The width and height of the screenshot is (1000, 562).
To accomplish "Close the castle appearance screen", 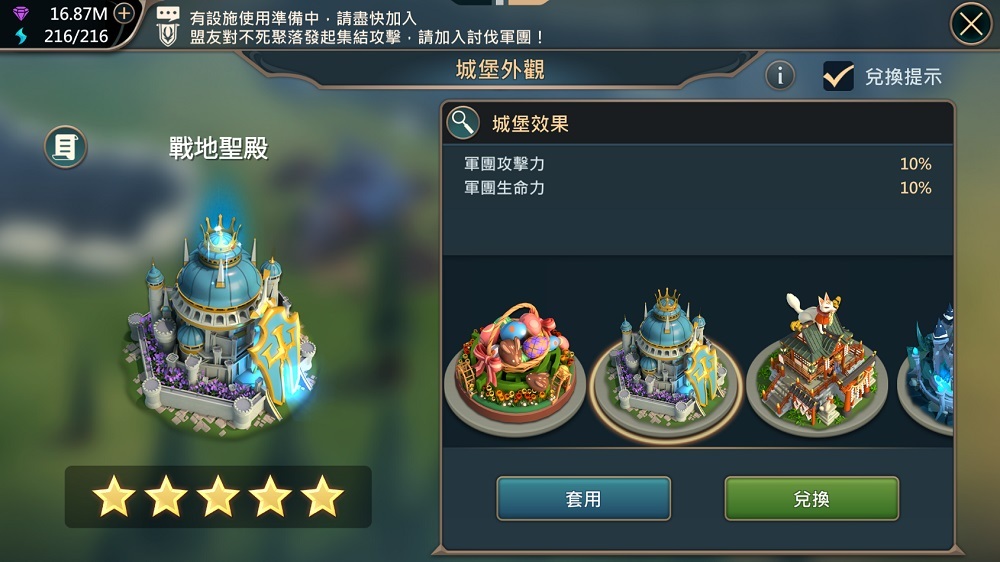I will [971, 24].
